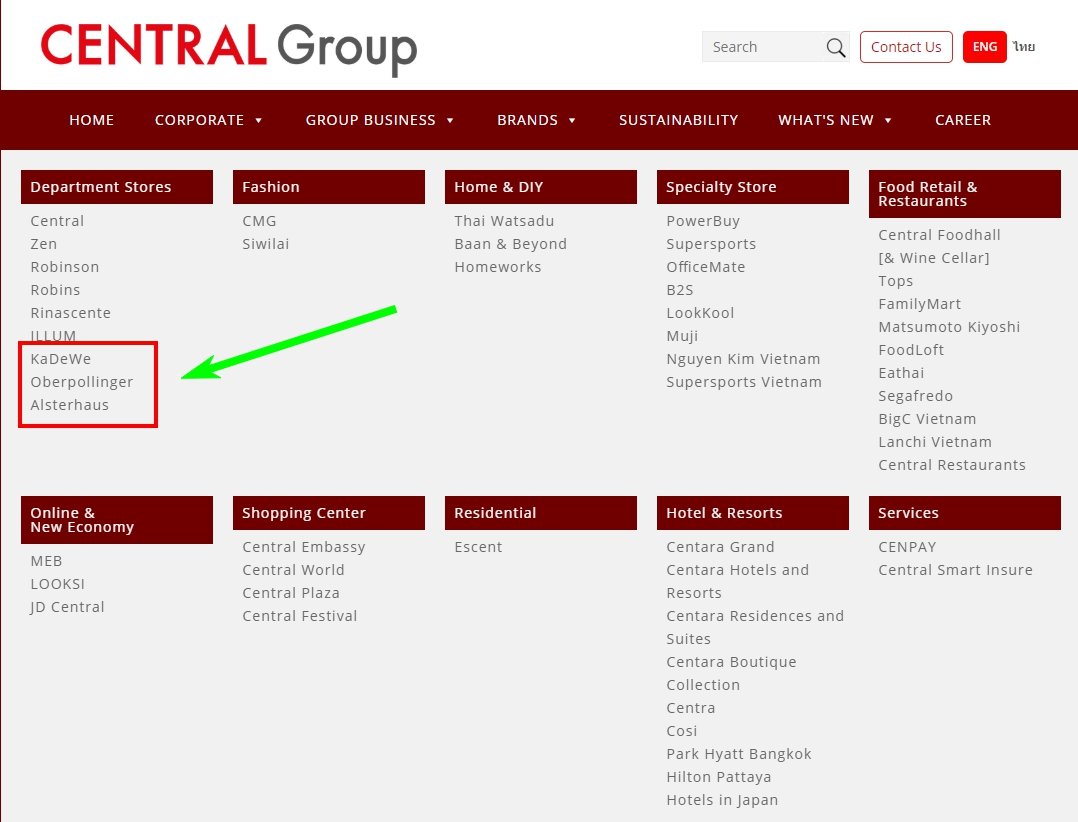
Task: Open the CMG fashion link
Action: click(x=259, y=221)
